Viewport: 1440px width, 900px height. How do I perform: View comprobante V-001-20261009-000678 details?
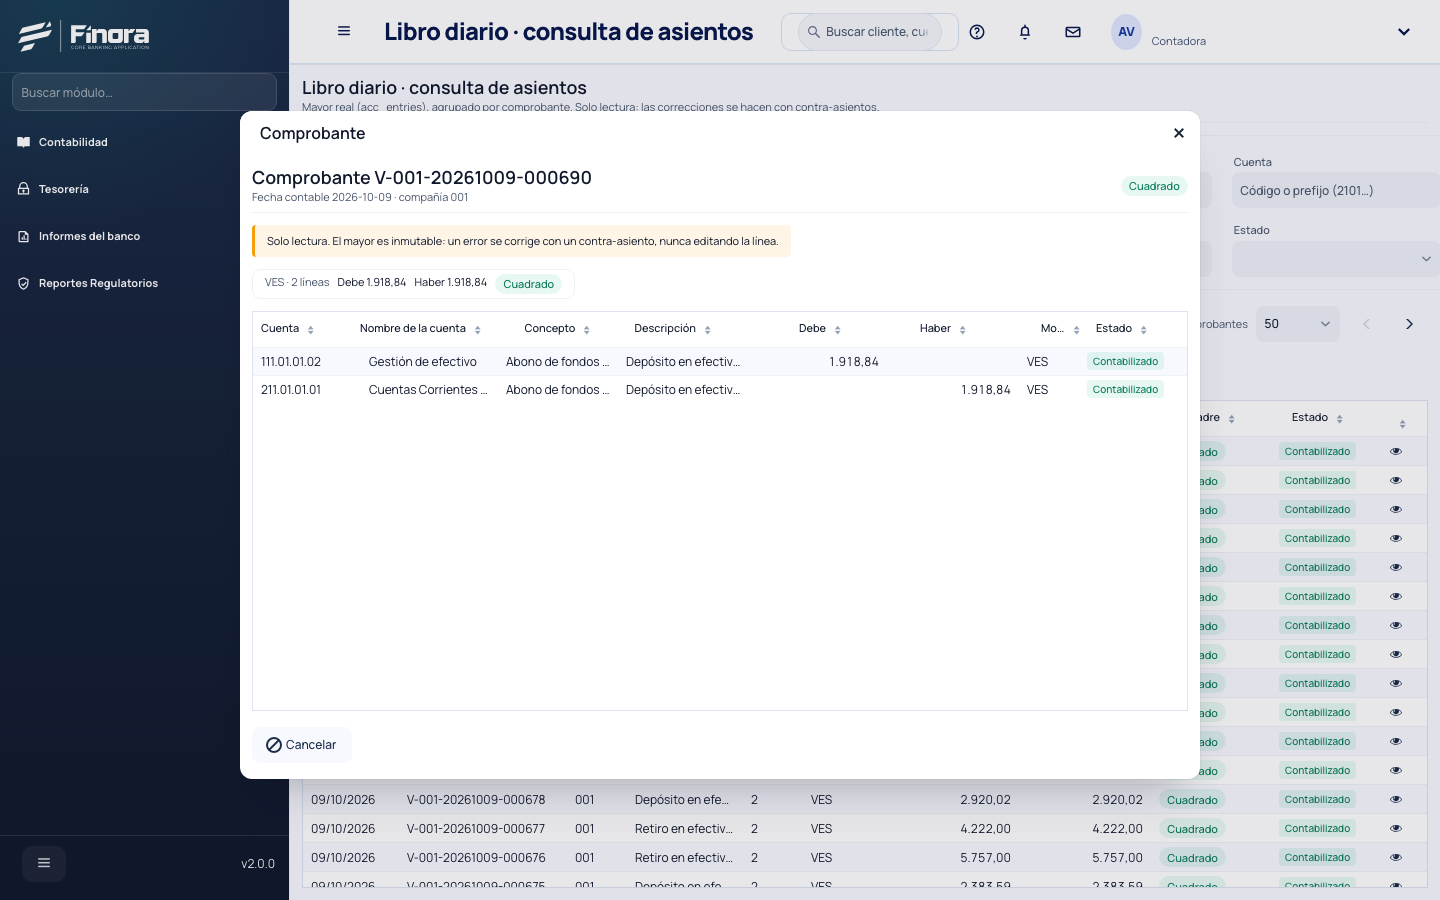click(1396, 800)
